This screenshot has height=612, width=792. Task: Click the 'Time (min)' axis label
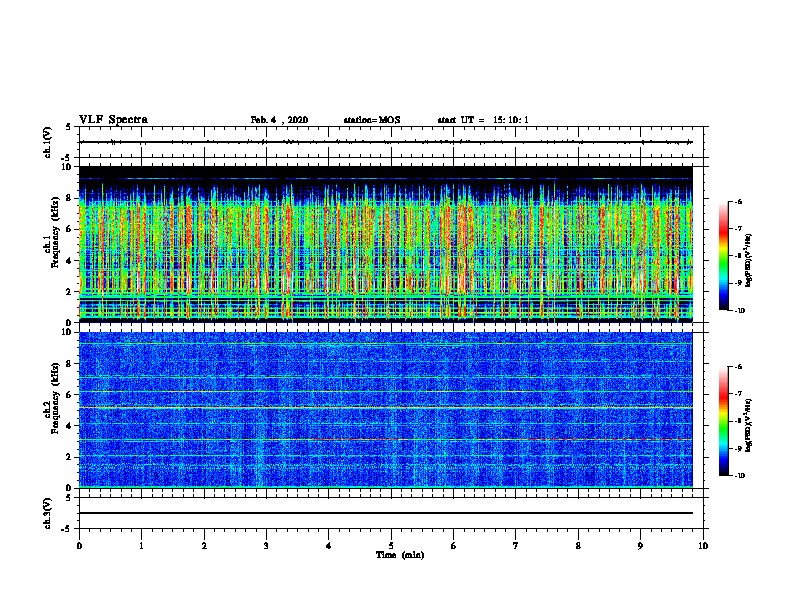pyautogui.click(x=400, y=555)
